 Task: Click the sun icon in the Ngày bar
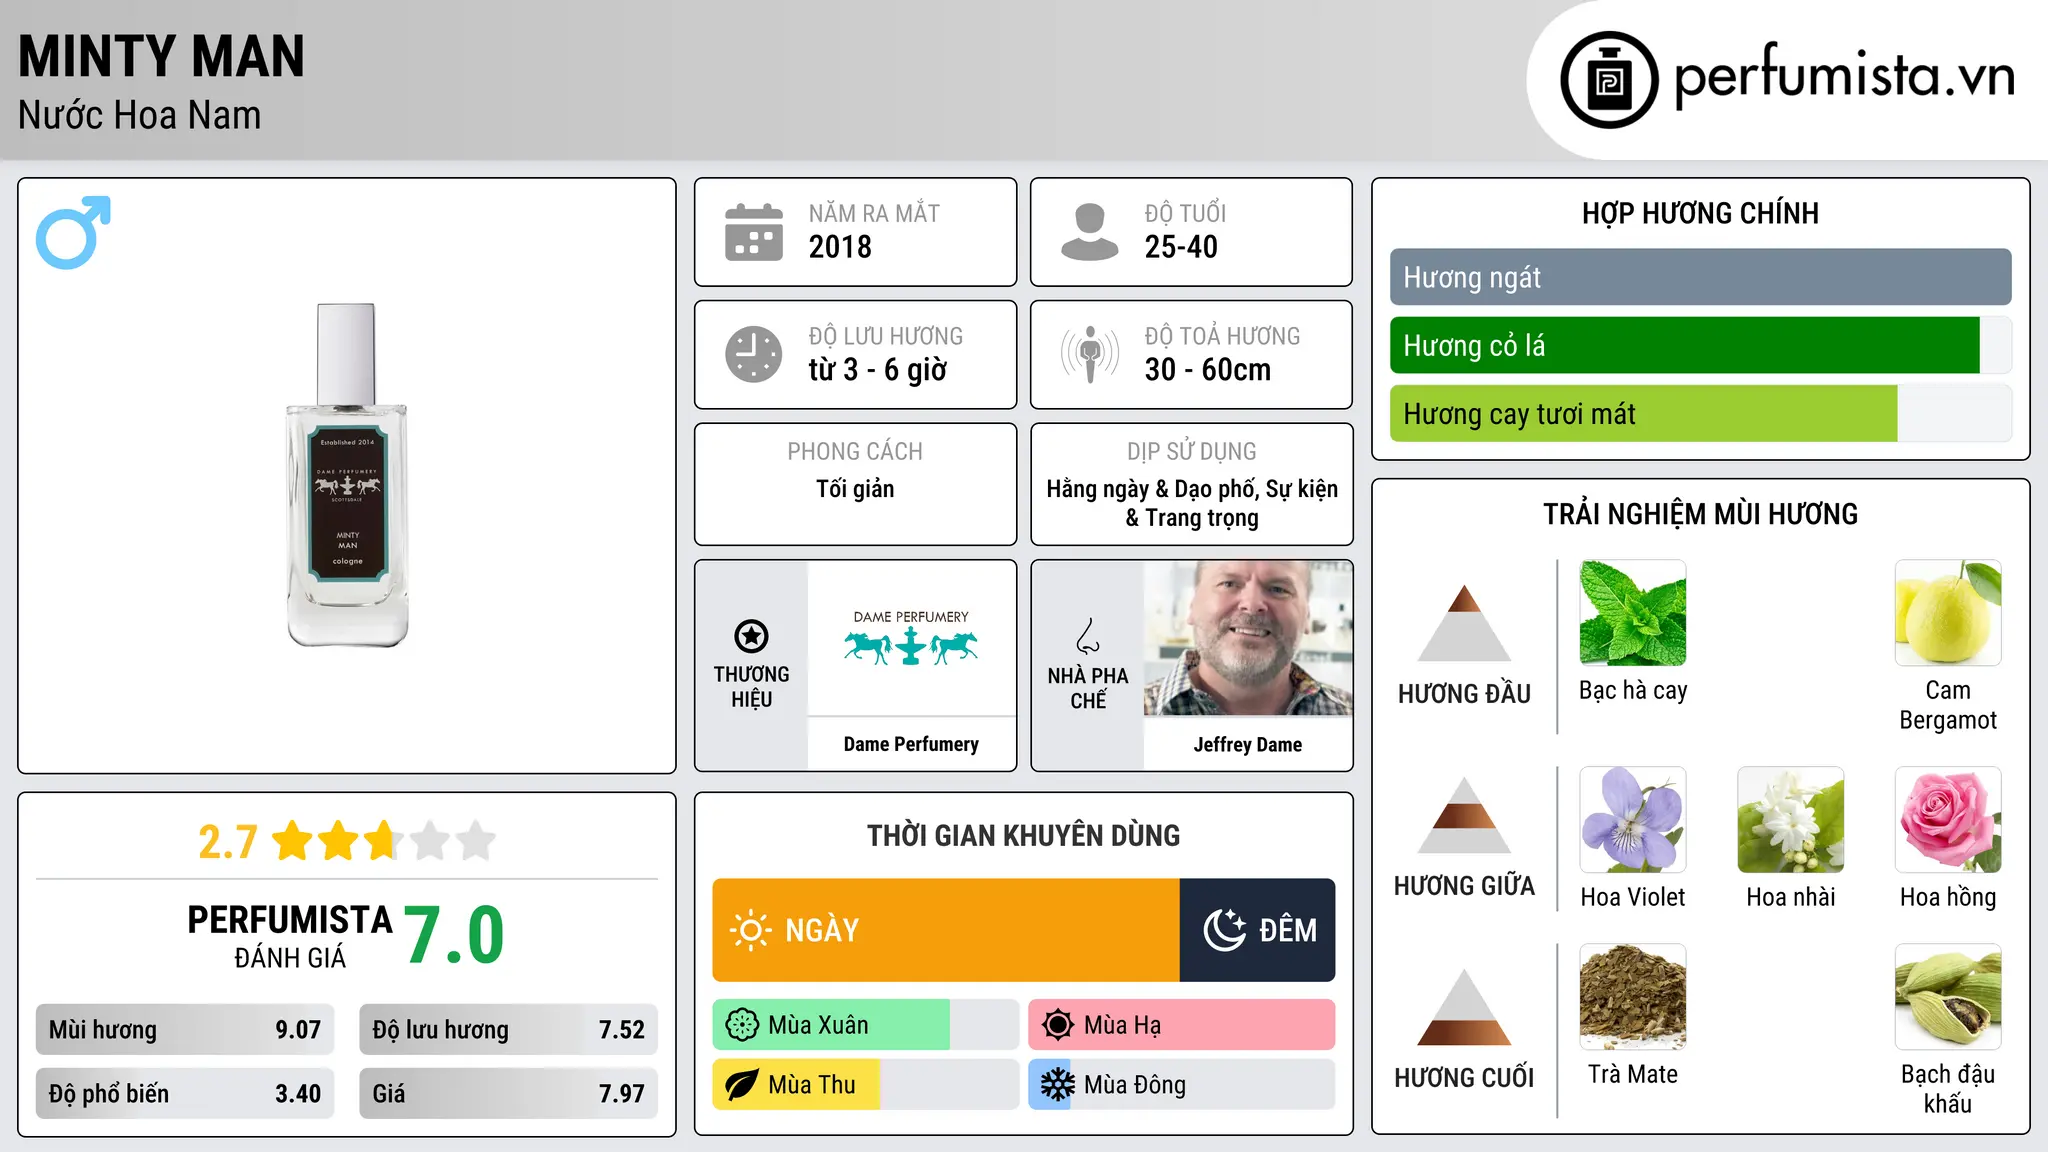[751, 930]
